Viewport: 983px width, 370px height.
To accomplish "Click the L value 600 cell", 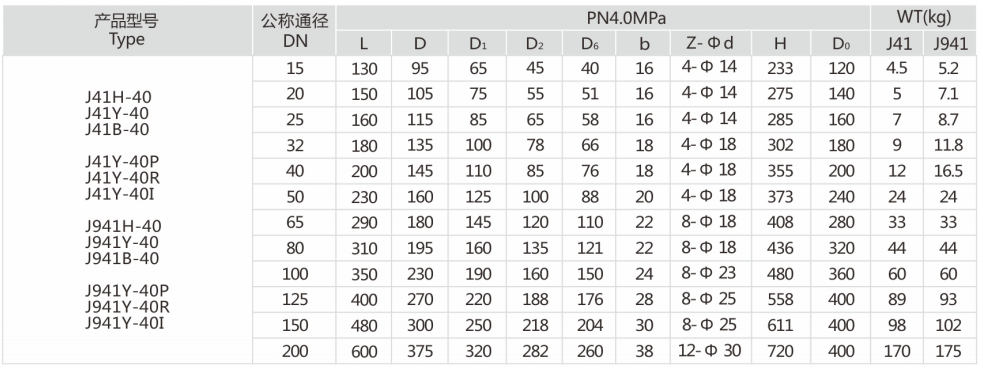I will (364, 351).
